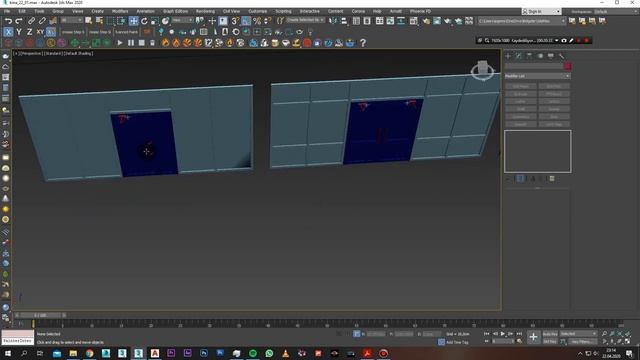The height and width of the screenshot is (360, 640).
Task: Toggle Spinner Snap
Action: (268, 20)
